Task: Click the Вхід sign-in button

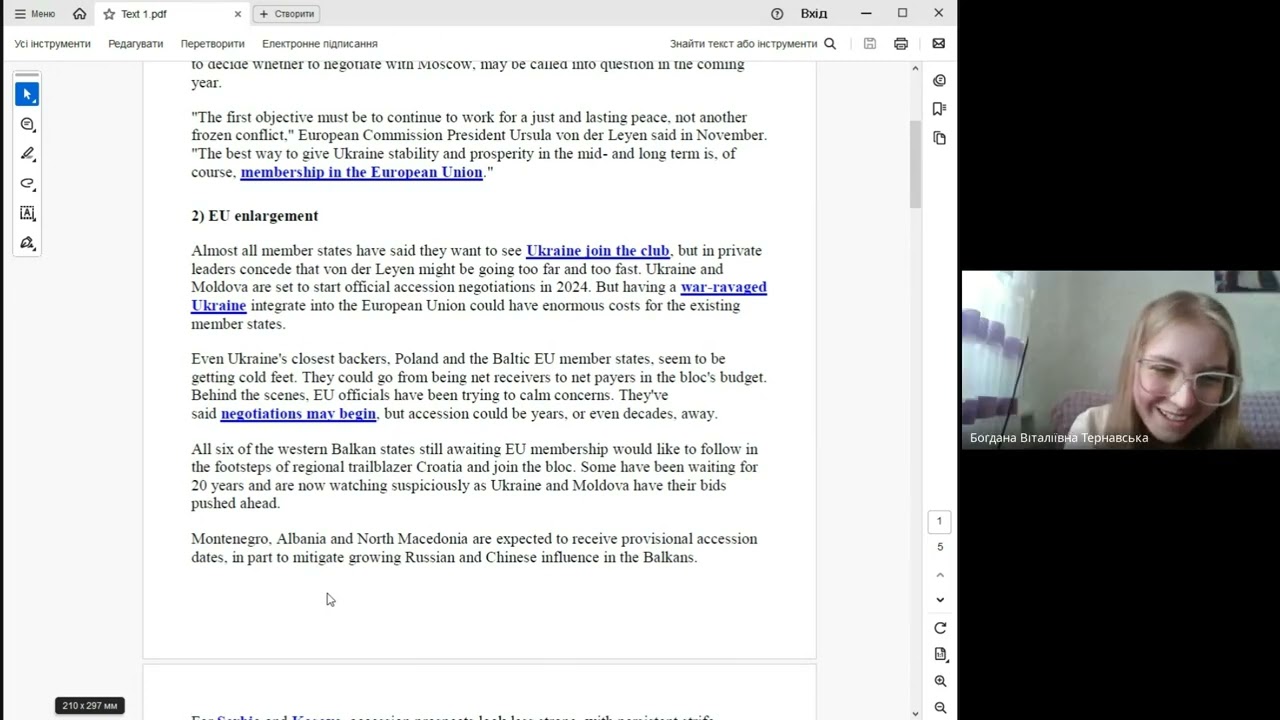Action: tap(814, 14)
